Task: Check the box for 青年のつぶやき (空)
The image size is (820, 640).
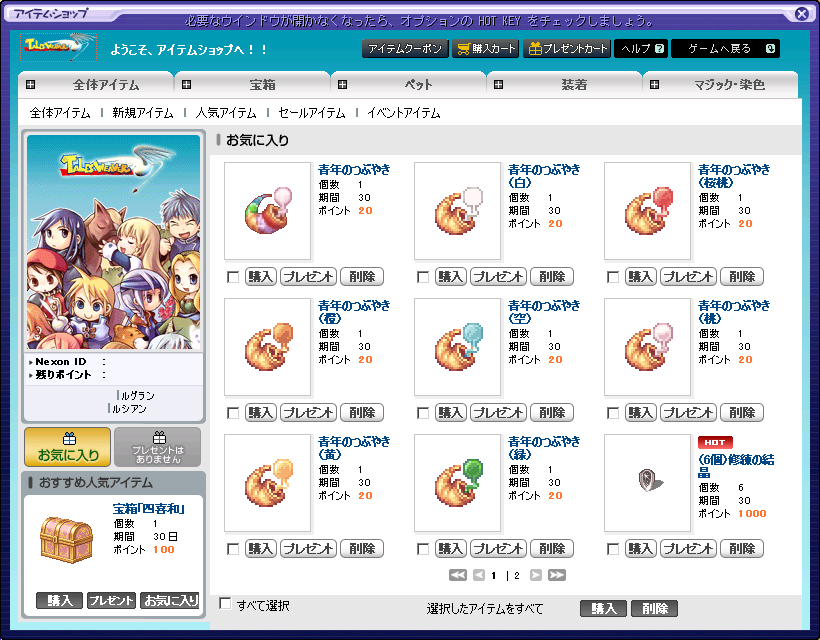Action: (423, 413)
